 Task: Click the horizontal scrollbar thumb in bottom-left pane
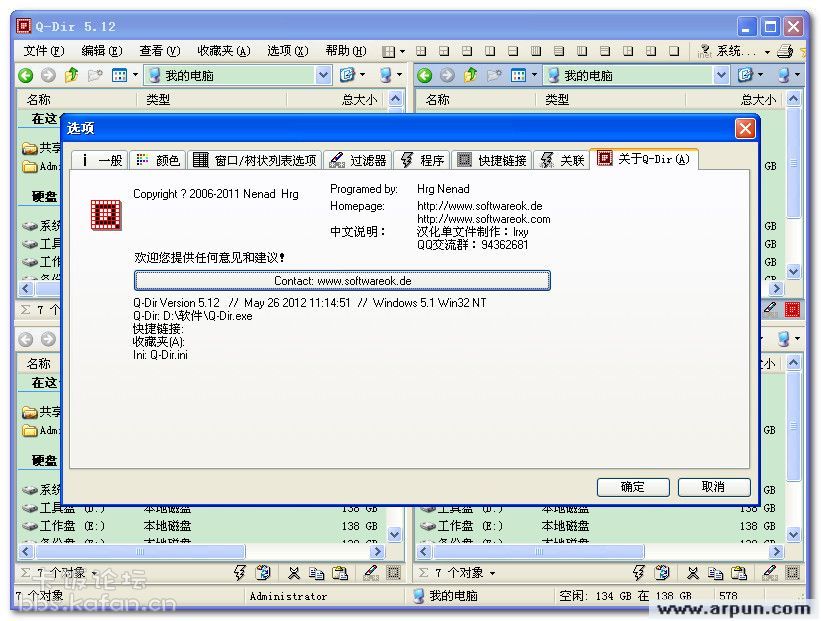(140, 551)
